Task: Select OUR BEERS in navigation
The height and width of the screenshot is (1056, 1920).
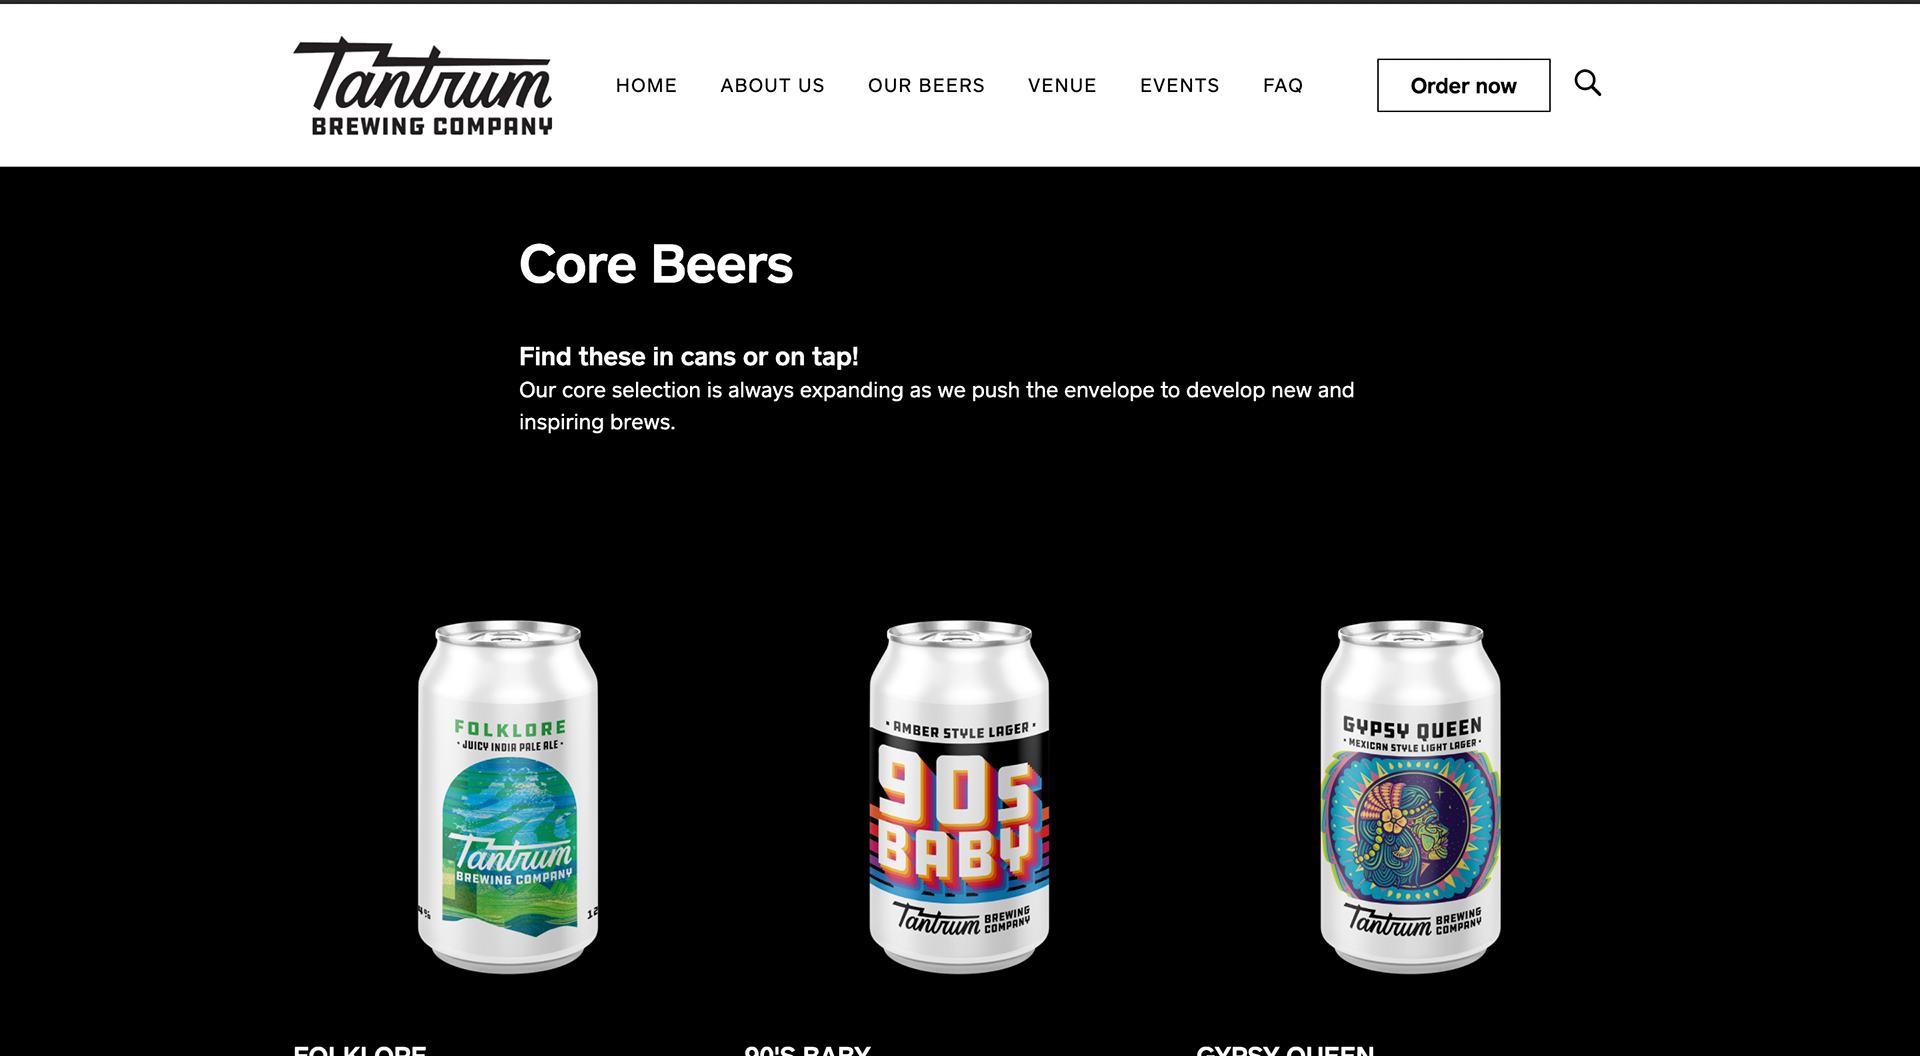Action: pos(926,86)
